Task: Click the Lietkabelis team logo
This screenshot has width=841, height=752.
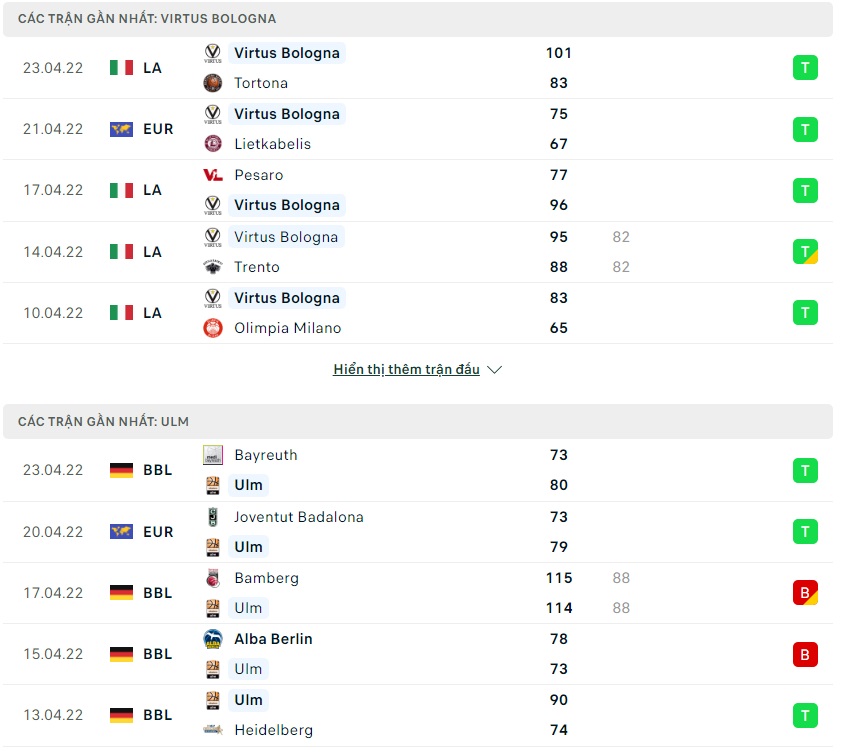Action: click(212, 144)
